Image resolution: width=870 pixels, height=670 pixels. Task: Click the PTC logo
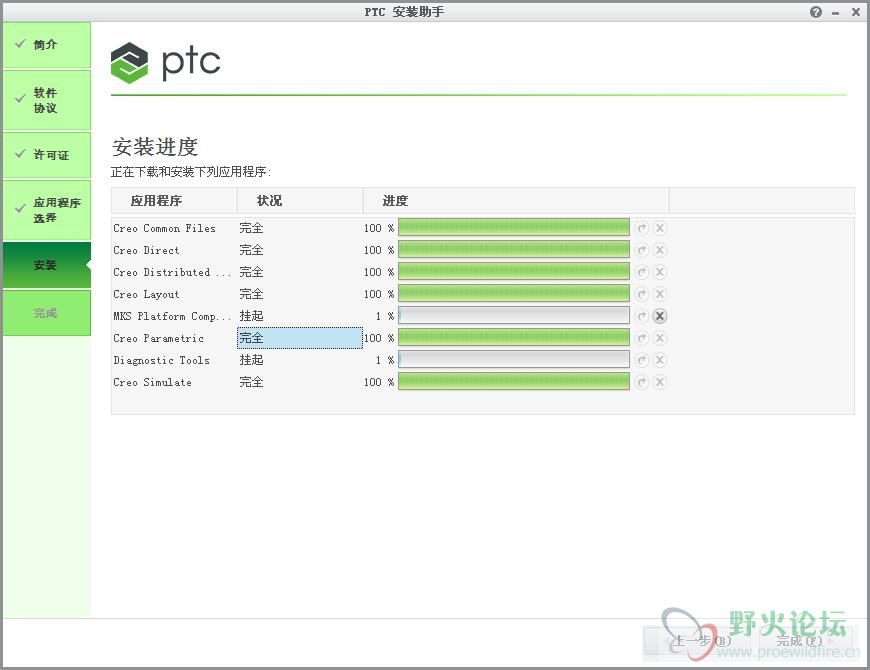pyautogui.click(x=165, y=62)
